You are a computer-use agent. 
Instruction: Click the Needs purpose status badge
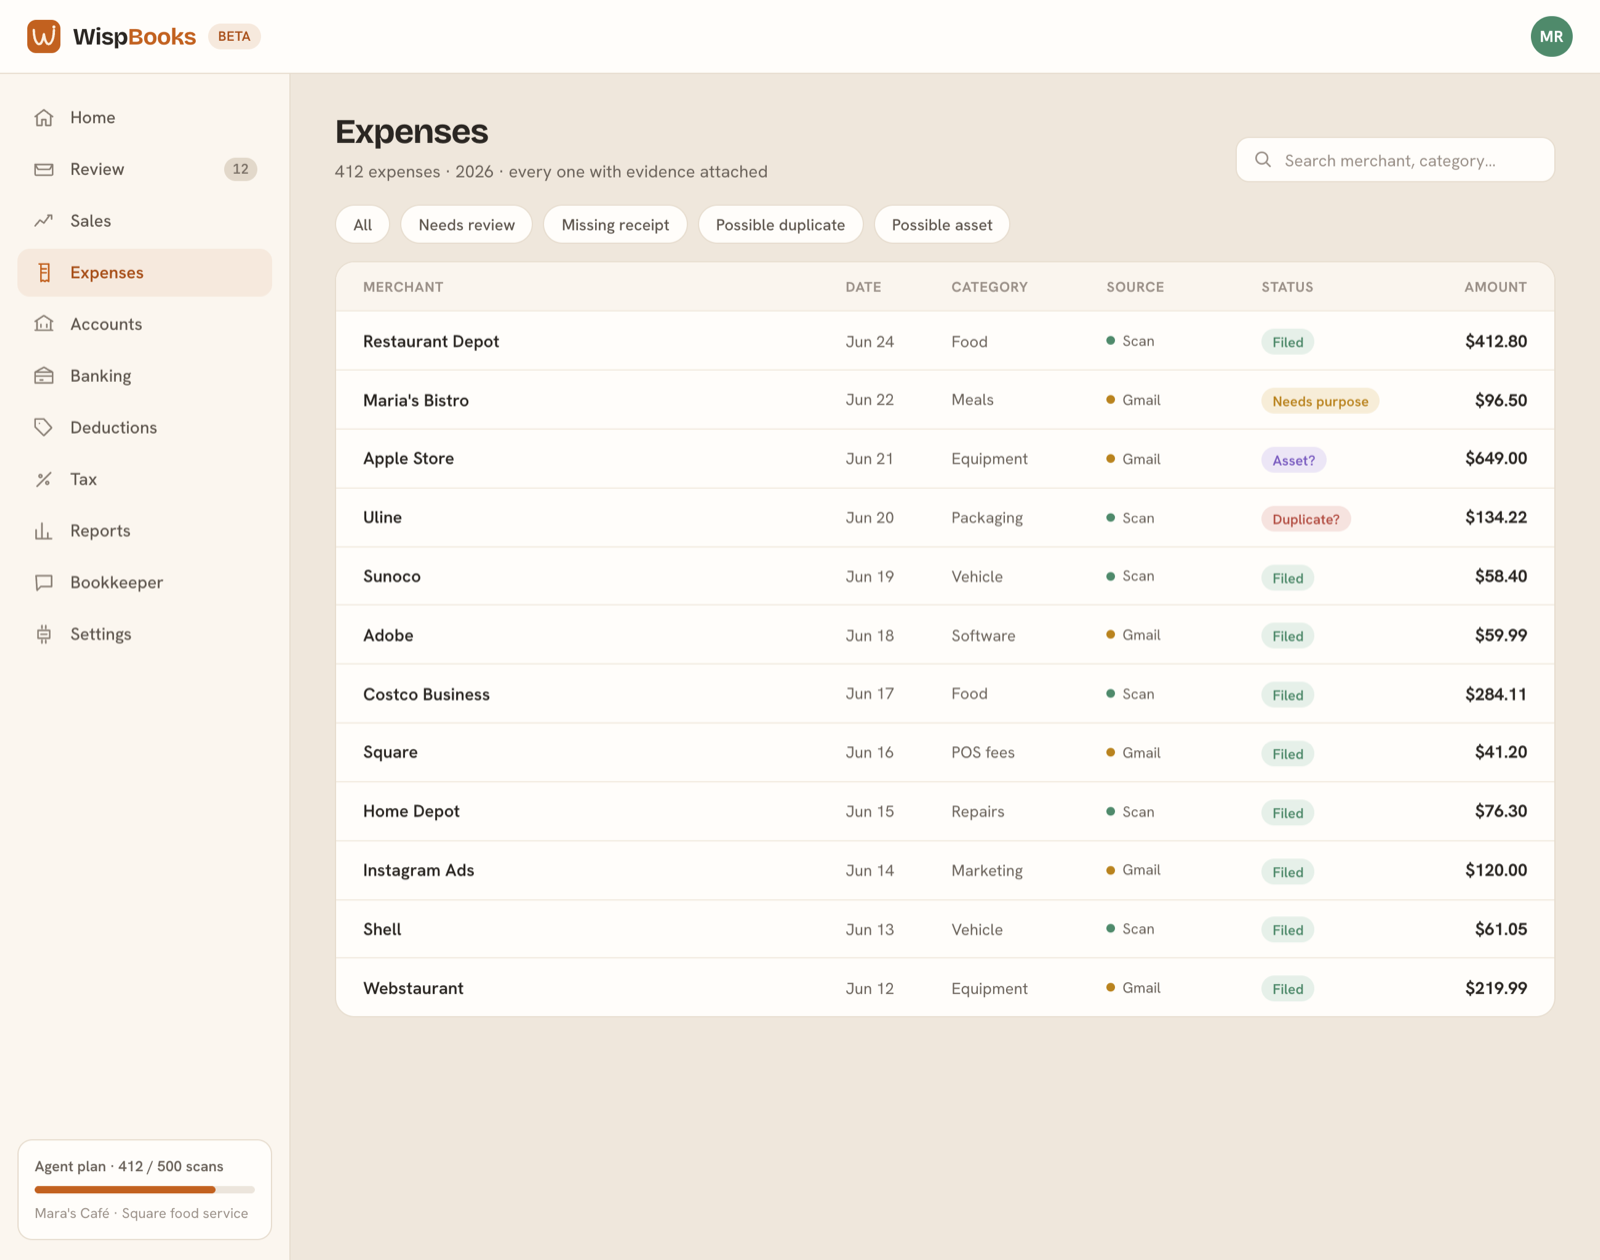point(1320,401)
